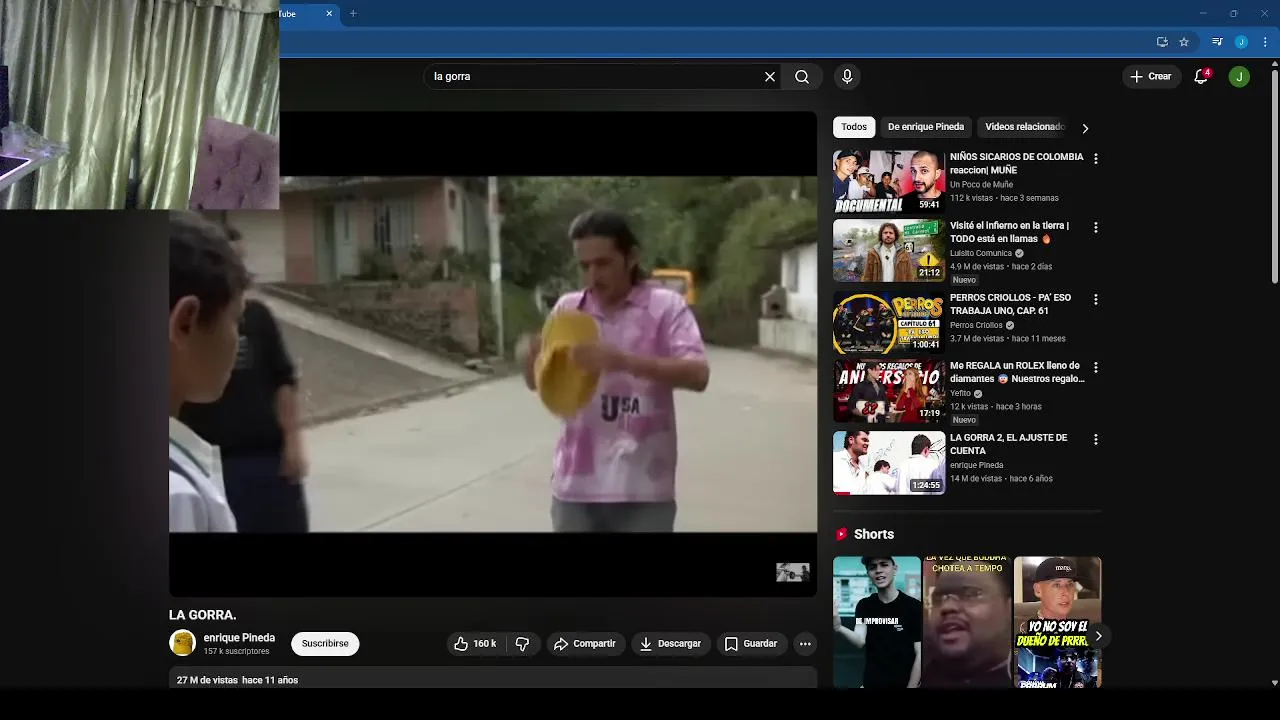Start voice search with microphone icon
This screenshot has width=1280, height=720.
[847, 76]
